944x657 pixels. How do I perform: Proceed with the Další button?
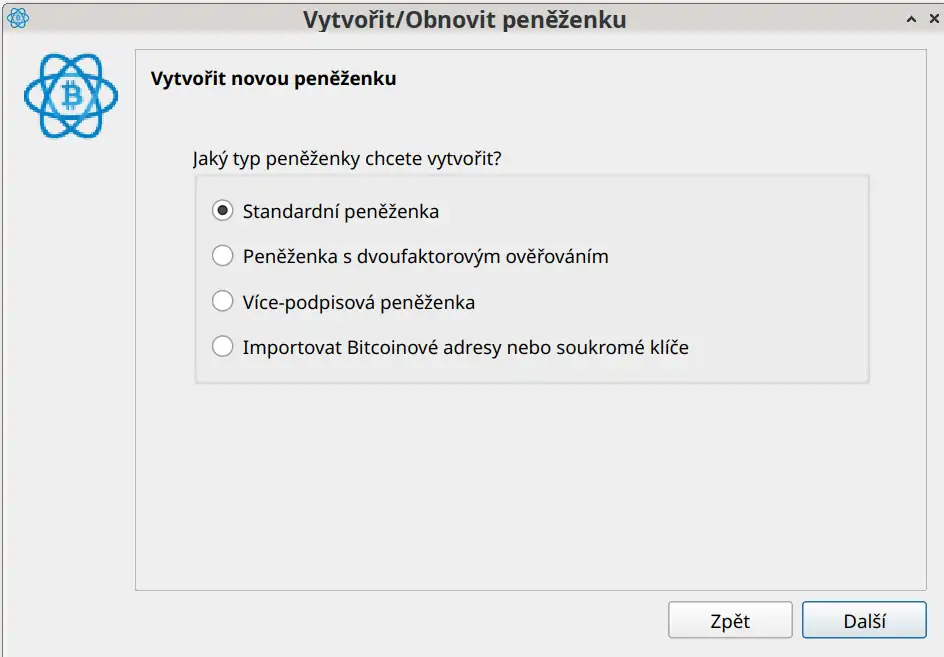(864, 620)
